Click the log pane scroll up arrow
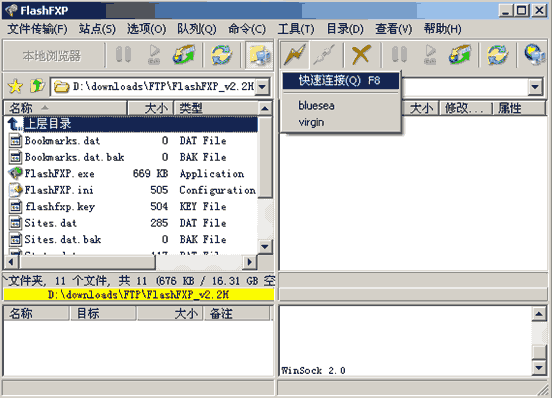Screen dimensions: 552x398 (539, 314)
